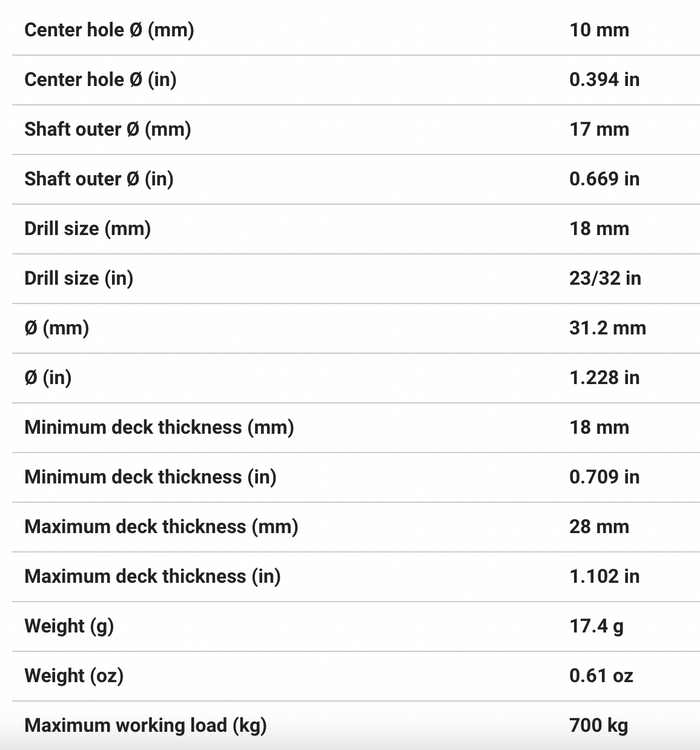Select the Center hole Ø (in) row label
700x750 pixels.
click(x=100, y=80)
